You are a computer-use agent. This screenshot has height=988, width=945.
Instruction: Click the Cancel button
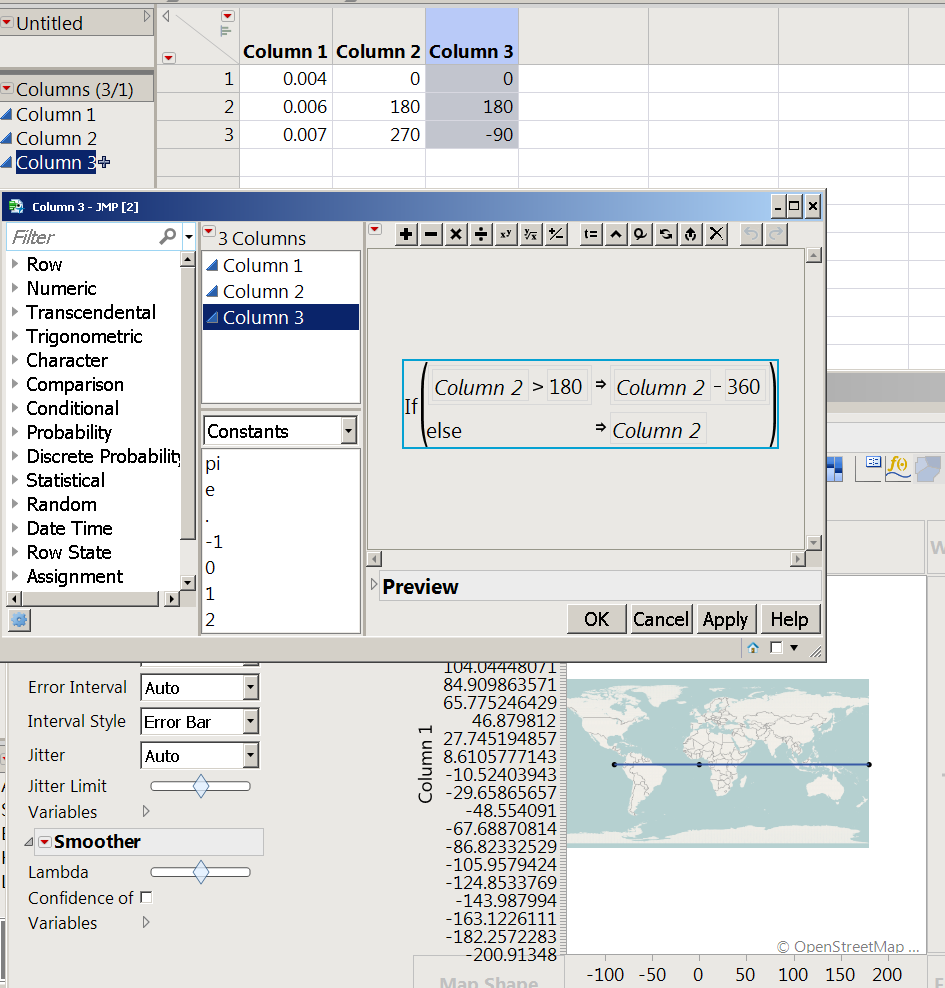pyautogui.click(x=661, y=619)
